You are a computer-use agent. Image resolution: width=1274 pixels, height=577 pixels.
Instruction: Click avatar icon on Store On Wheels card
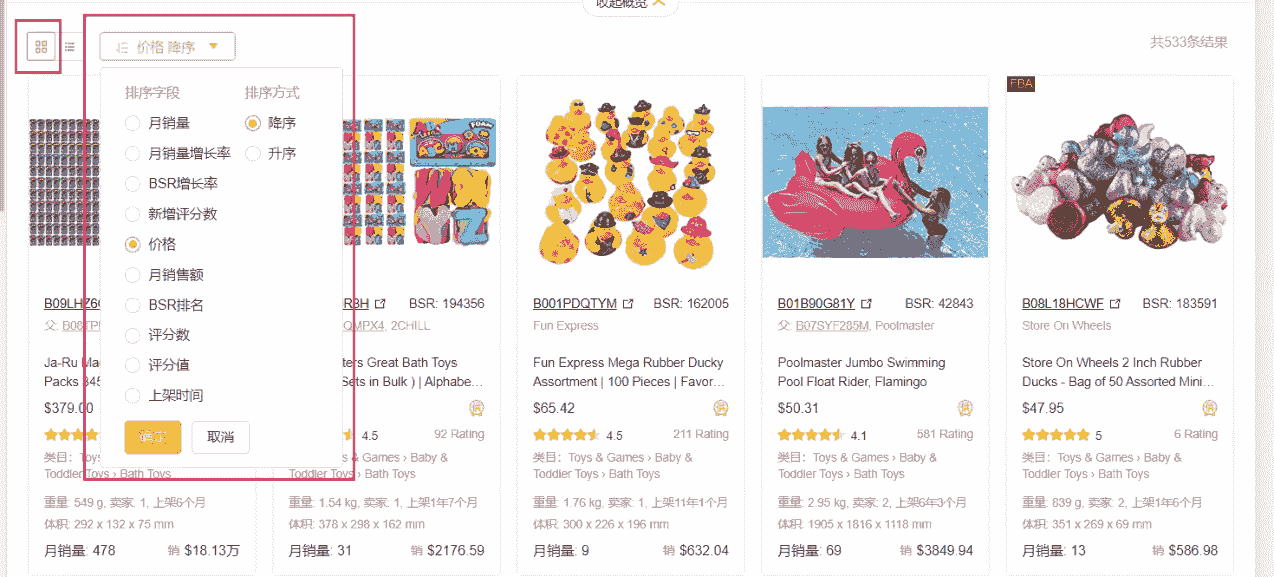pyautogui.click(x=1209, y=408)
